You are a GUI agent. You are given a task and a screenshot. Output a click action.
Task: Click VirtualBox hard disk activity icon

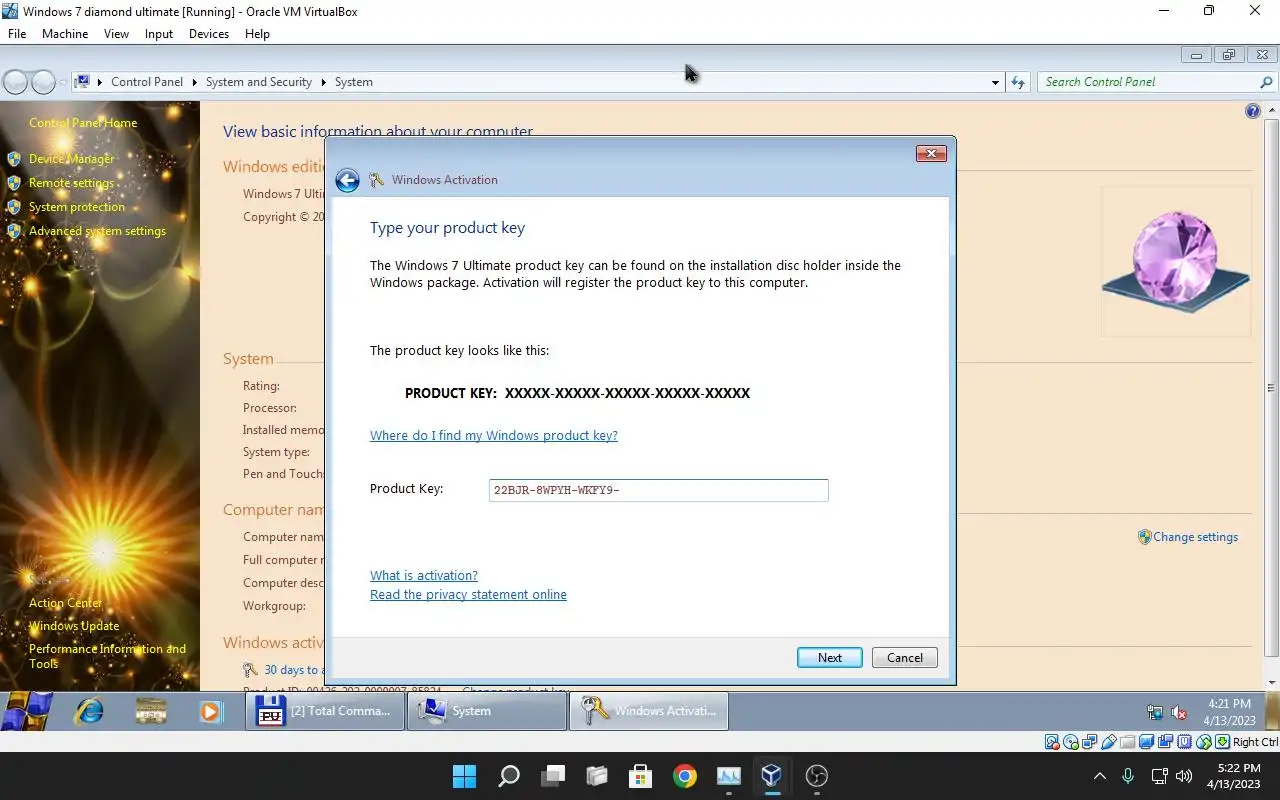pos(1052,742)
